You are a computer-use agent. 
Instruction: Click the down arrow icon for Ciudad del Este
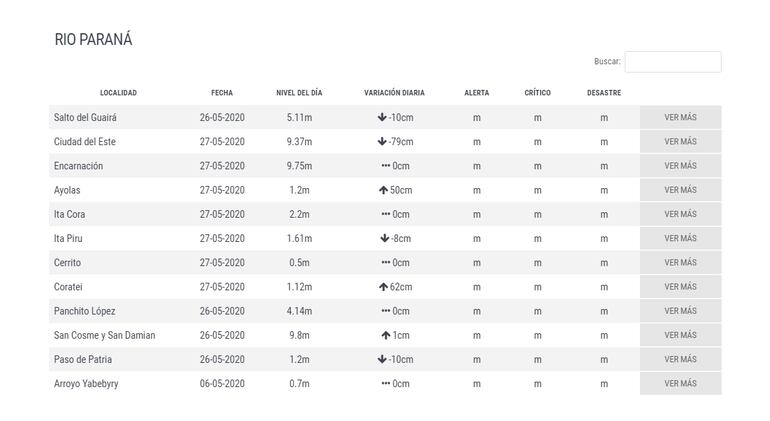pos(382,142)
